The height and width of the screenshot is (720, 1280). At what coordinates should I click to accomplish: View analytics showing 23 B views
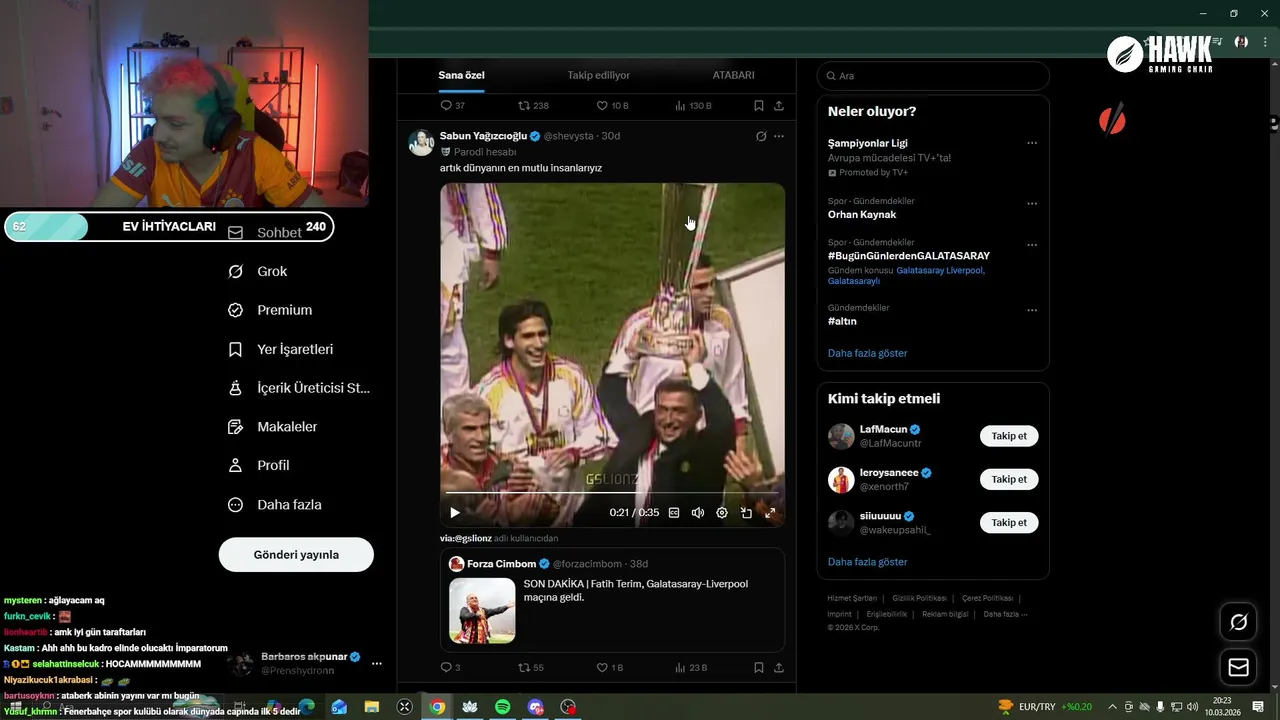(691, 667)
